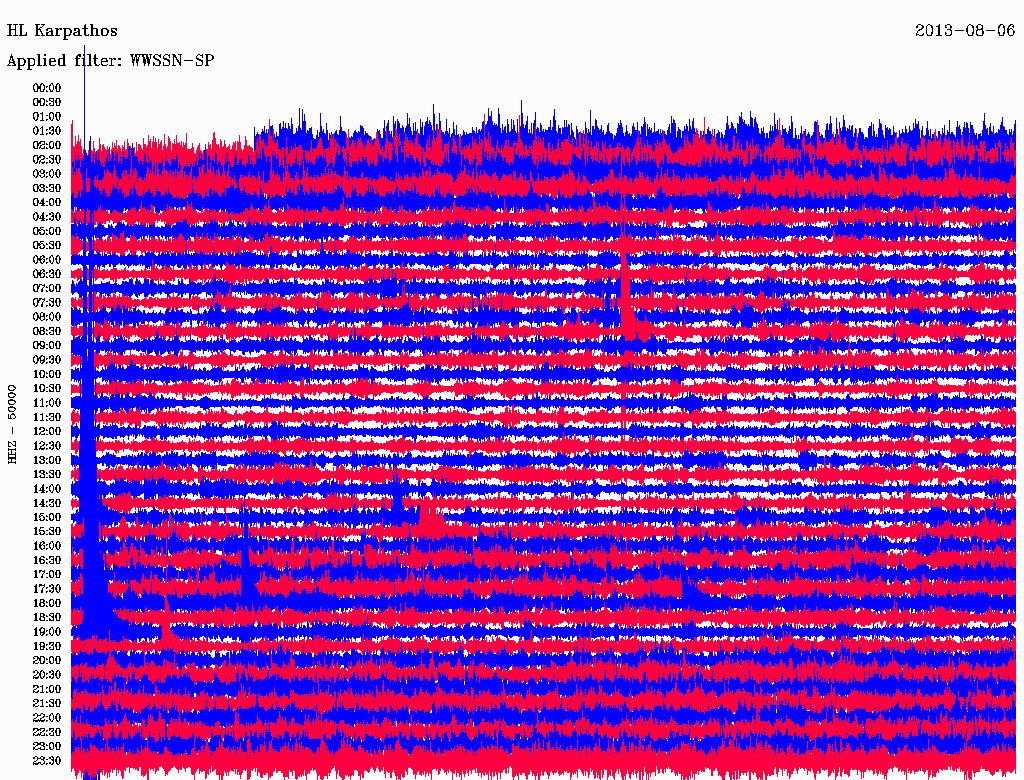This screenshot has height=780, width=1024.
Task: Click the 13:00 time label
Action: 47,461
